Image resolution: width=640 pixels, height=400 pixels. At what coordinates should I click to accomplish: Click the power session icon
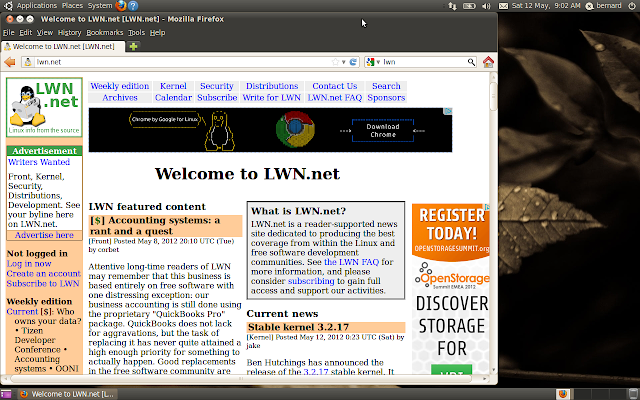(x=632, y=6)
